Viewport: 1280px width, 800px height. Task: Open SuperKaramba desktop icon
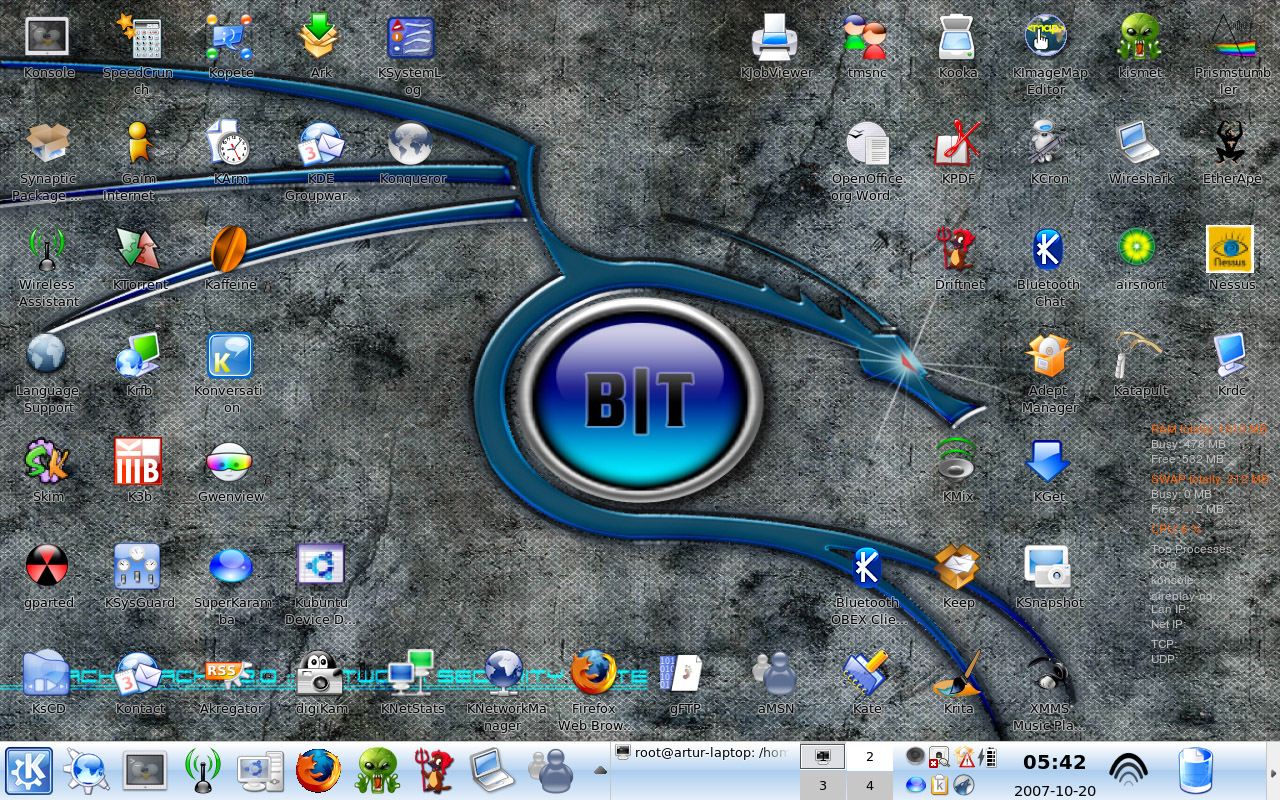(230, 566)
